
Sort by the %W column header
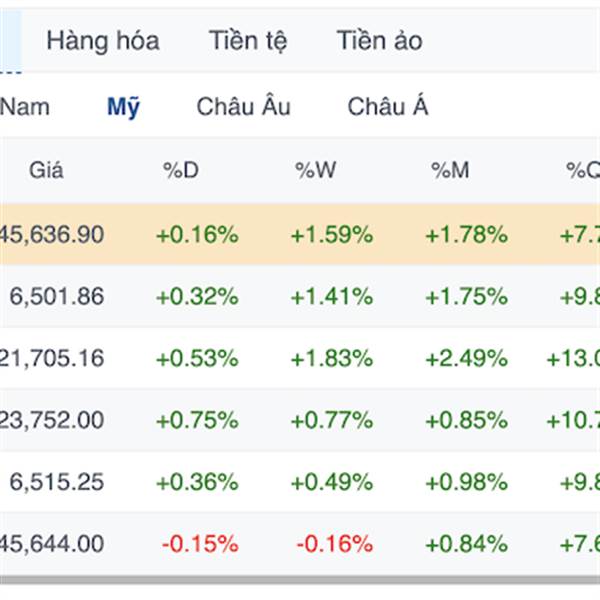pos(315,170)
